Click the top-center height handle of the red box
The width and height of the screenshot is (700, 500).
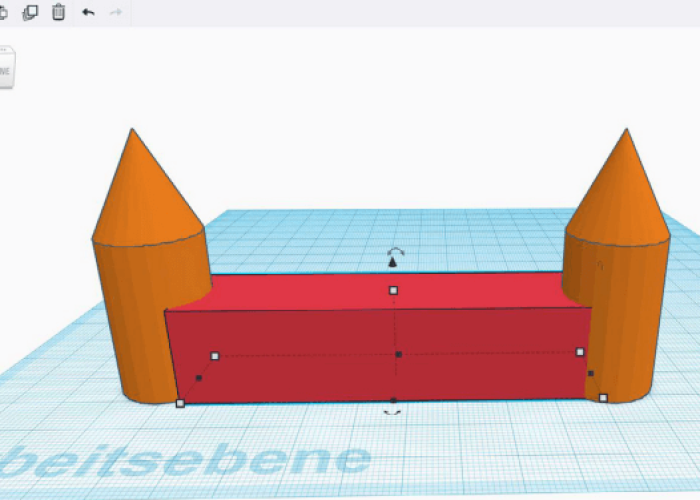pyautogui.click(x=393, y=291)
